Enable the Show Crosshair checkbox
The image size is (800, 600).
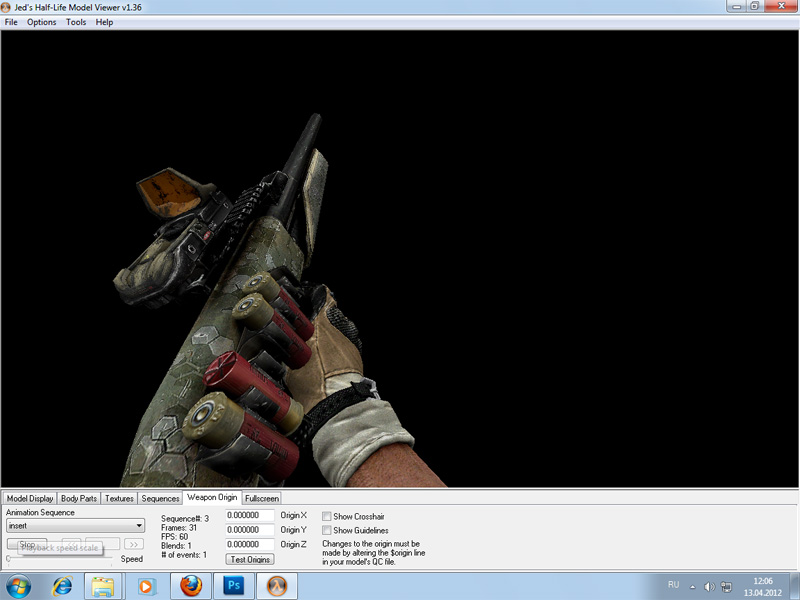327,516
